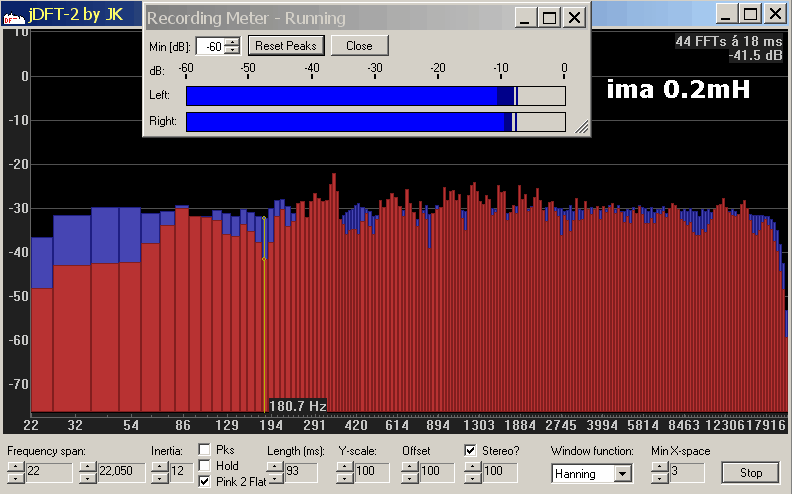Click the lower frequency span field 22

point(48,472)
